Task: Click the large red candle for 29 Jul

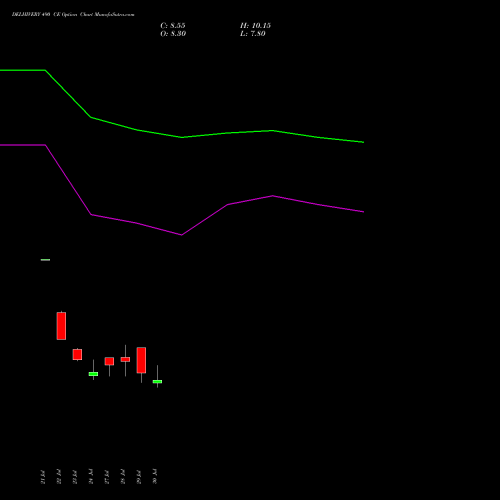Action: point(141,360)
